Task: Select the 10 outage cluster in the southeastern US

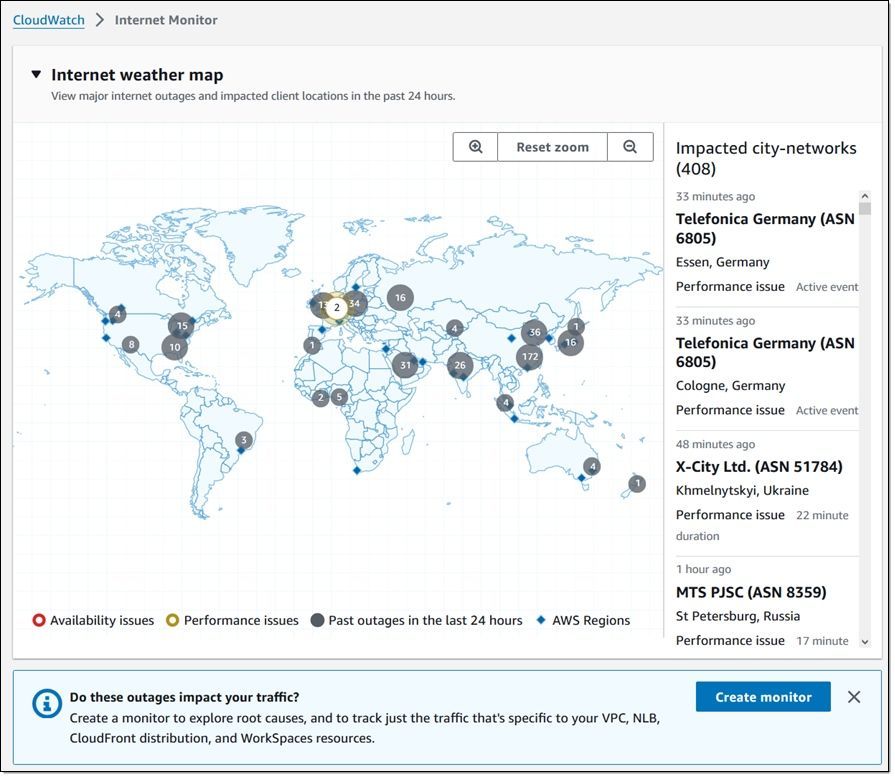Action: [x=175, y=347]
